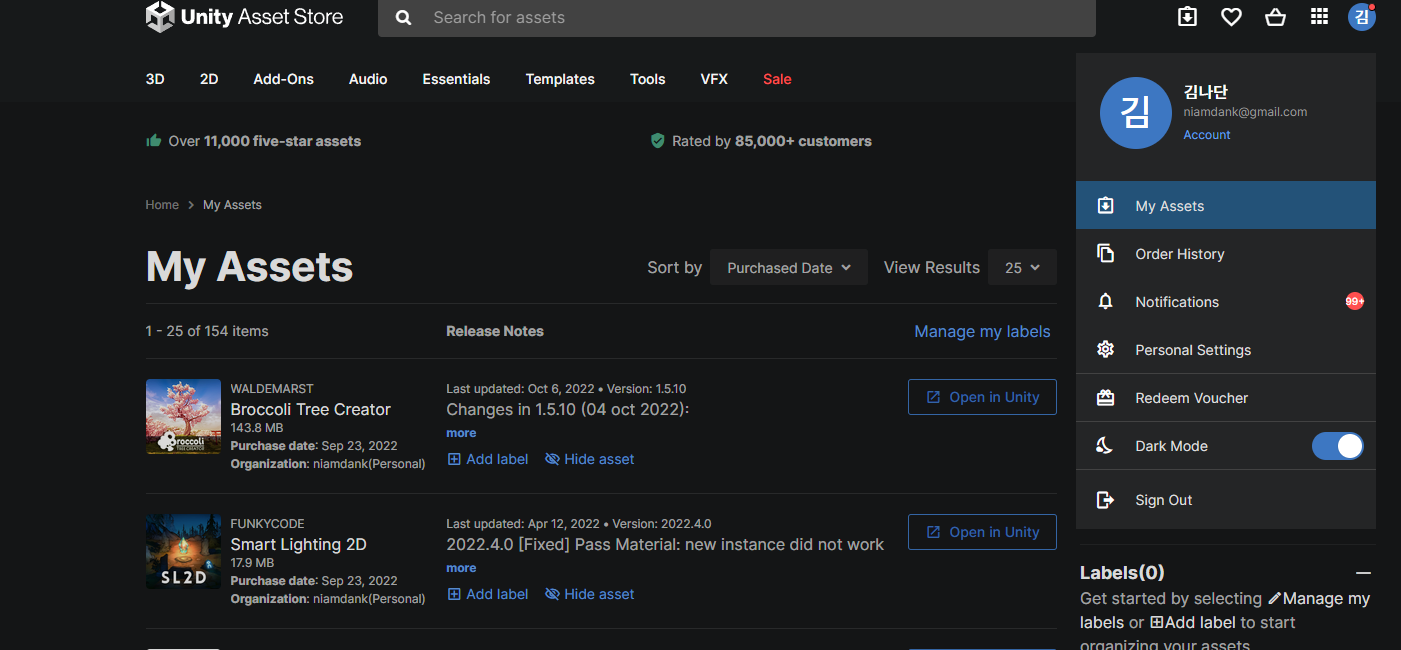The width and height of the screenshot is (1401, 650).
Task: Select Order History in account menu
Action: [1226, 253]
